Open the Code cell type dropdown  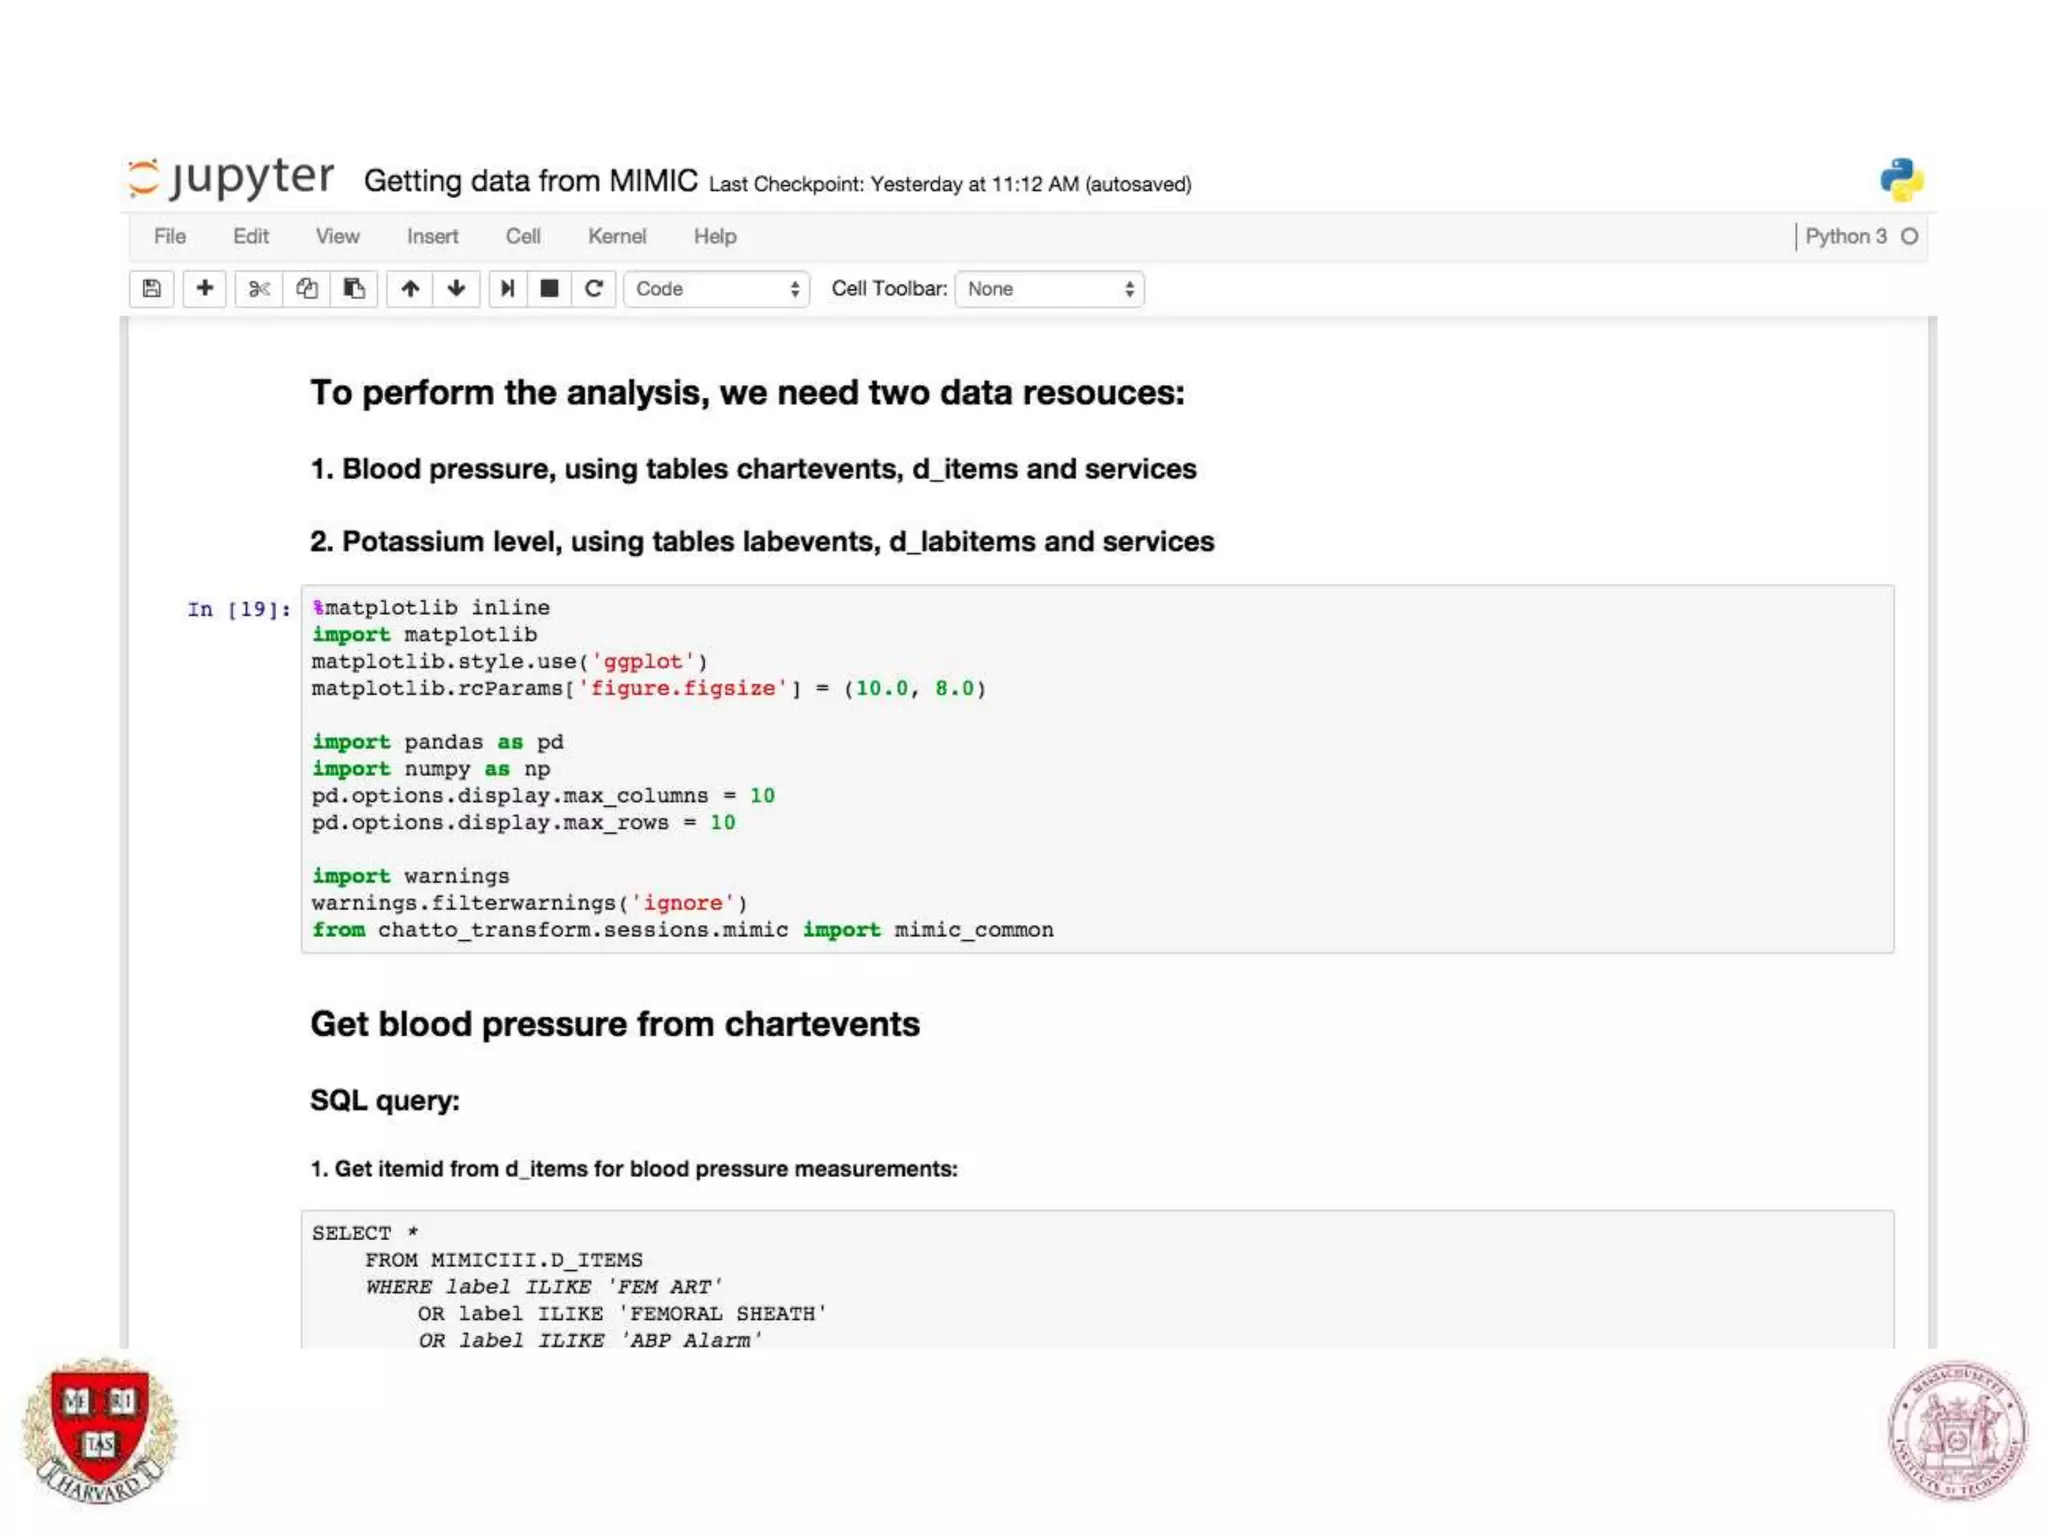pos(716,289)
